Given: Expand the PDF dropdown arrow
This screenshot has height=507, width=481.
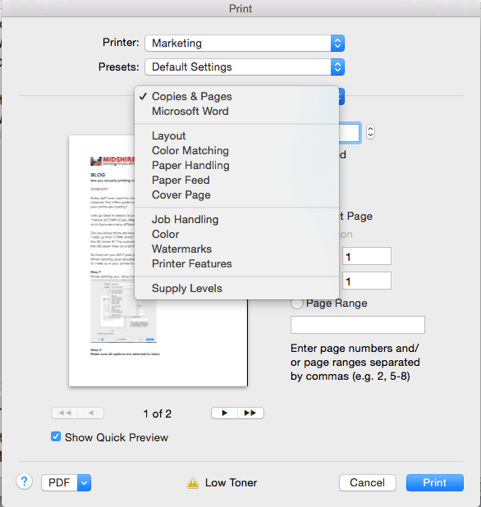Looking at the screenshot, I should click(x=84, y=482).
